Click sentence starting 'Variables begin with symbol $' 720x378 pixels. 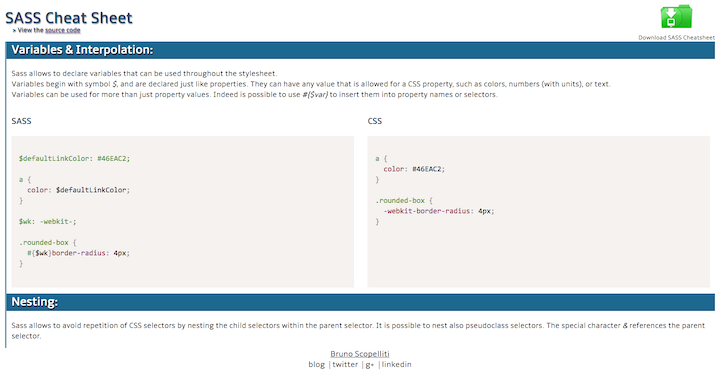click(311, 84)
